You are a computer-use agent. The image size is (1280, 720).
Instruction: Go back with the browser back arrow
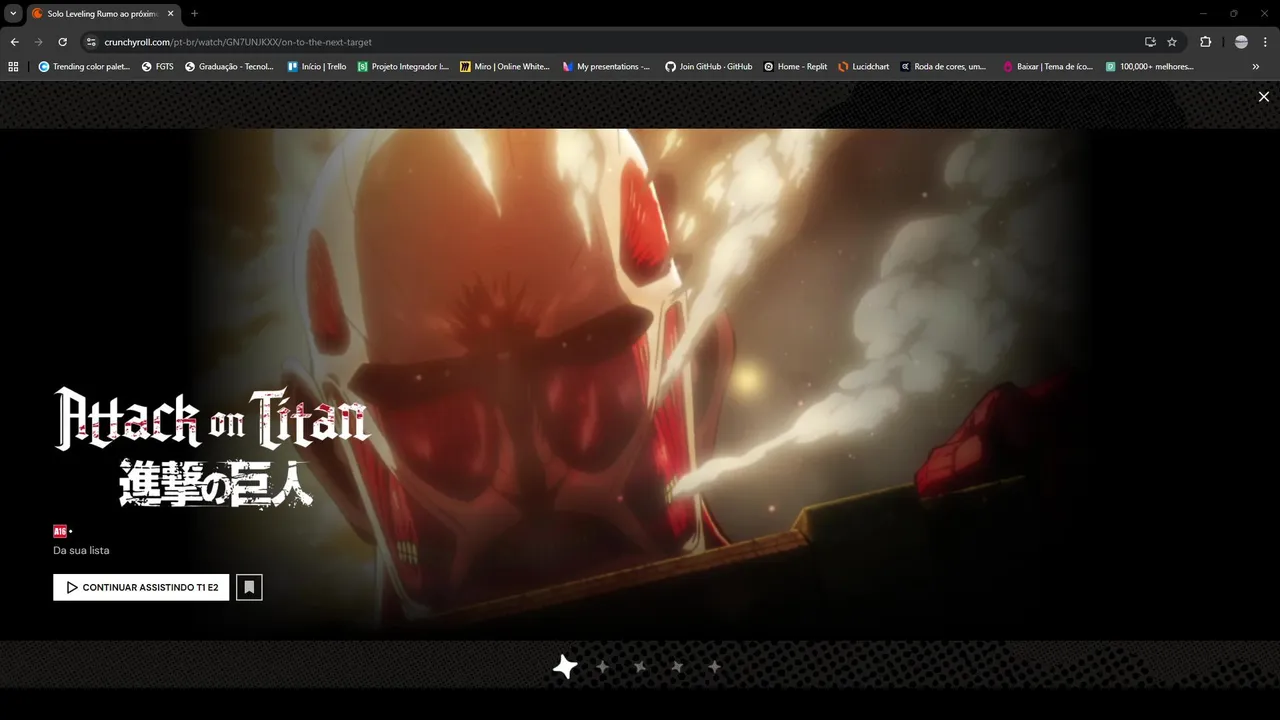coord(14,42)
